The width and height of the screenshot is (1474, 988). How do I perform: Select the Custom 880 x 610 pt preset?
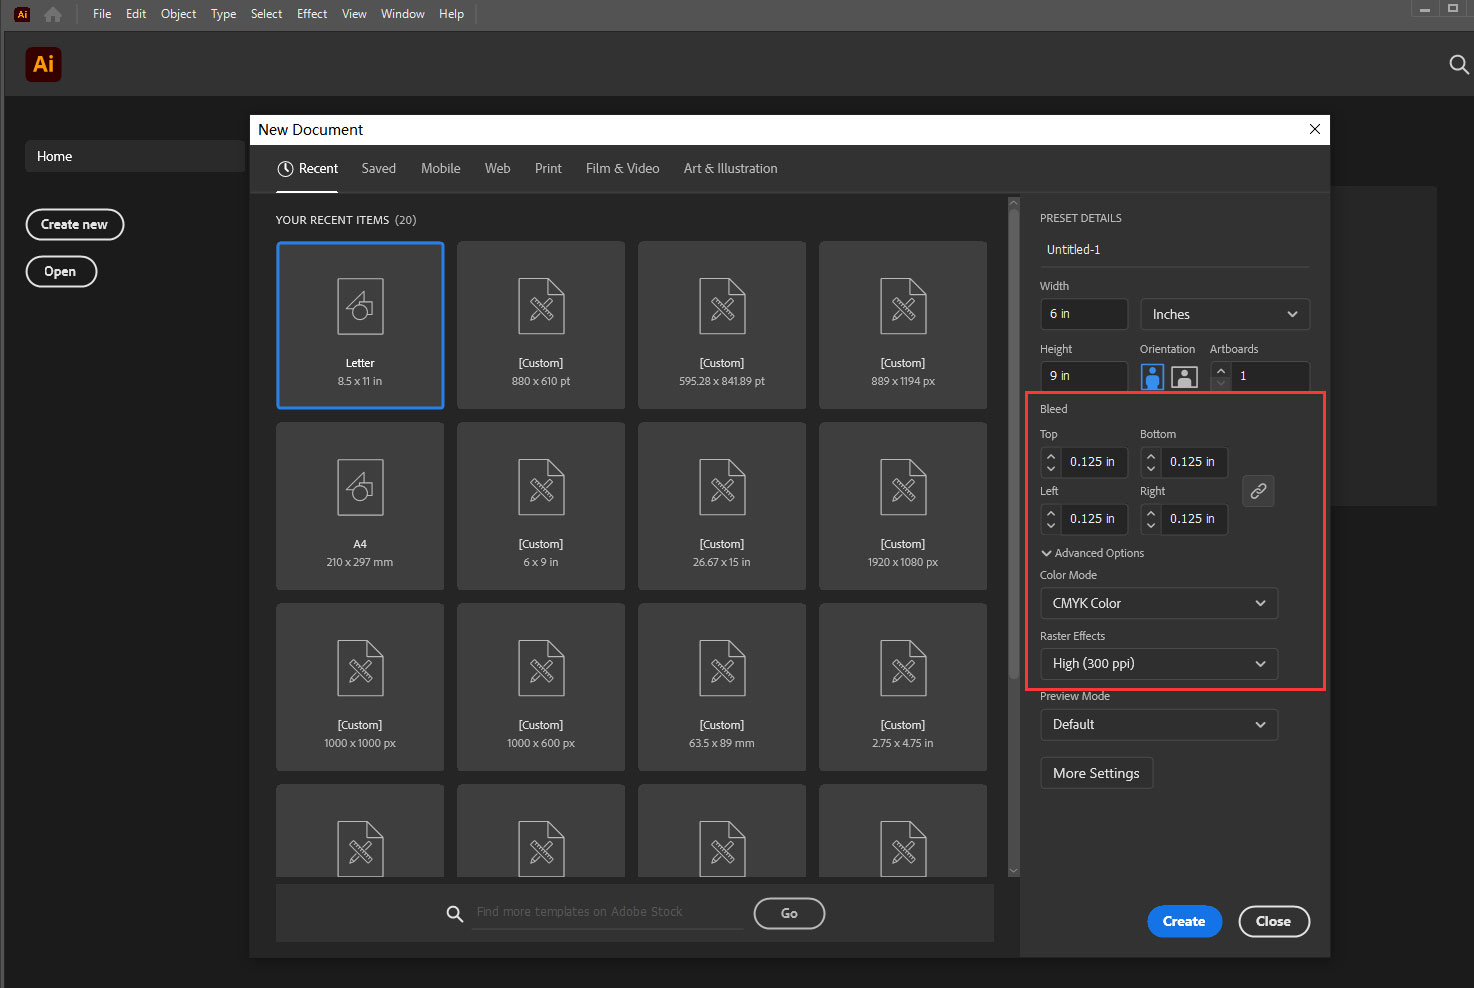[541, 325]
